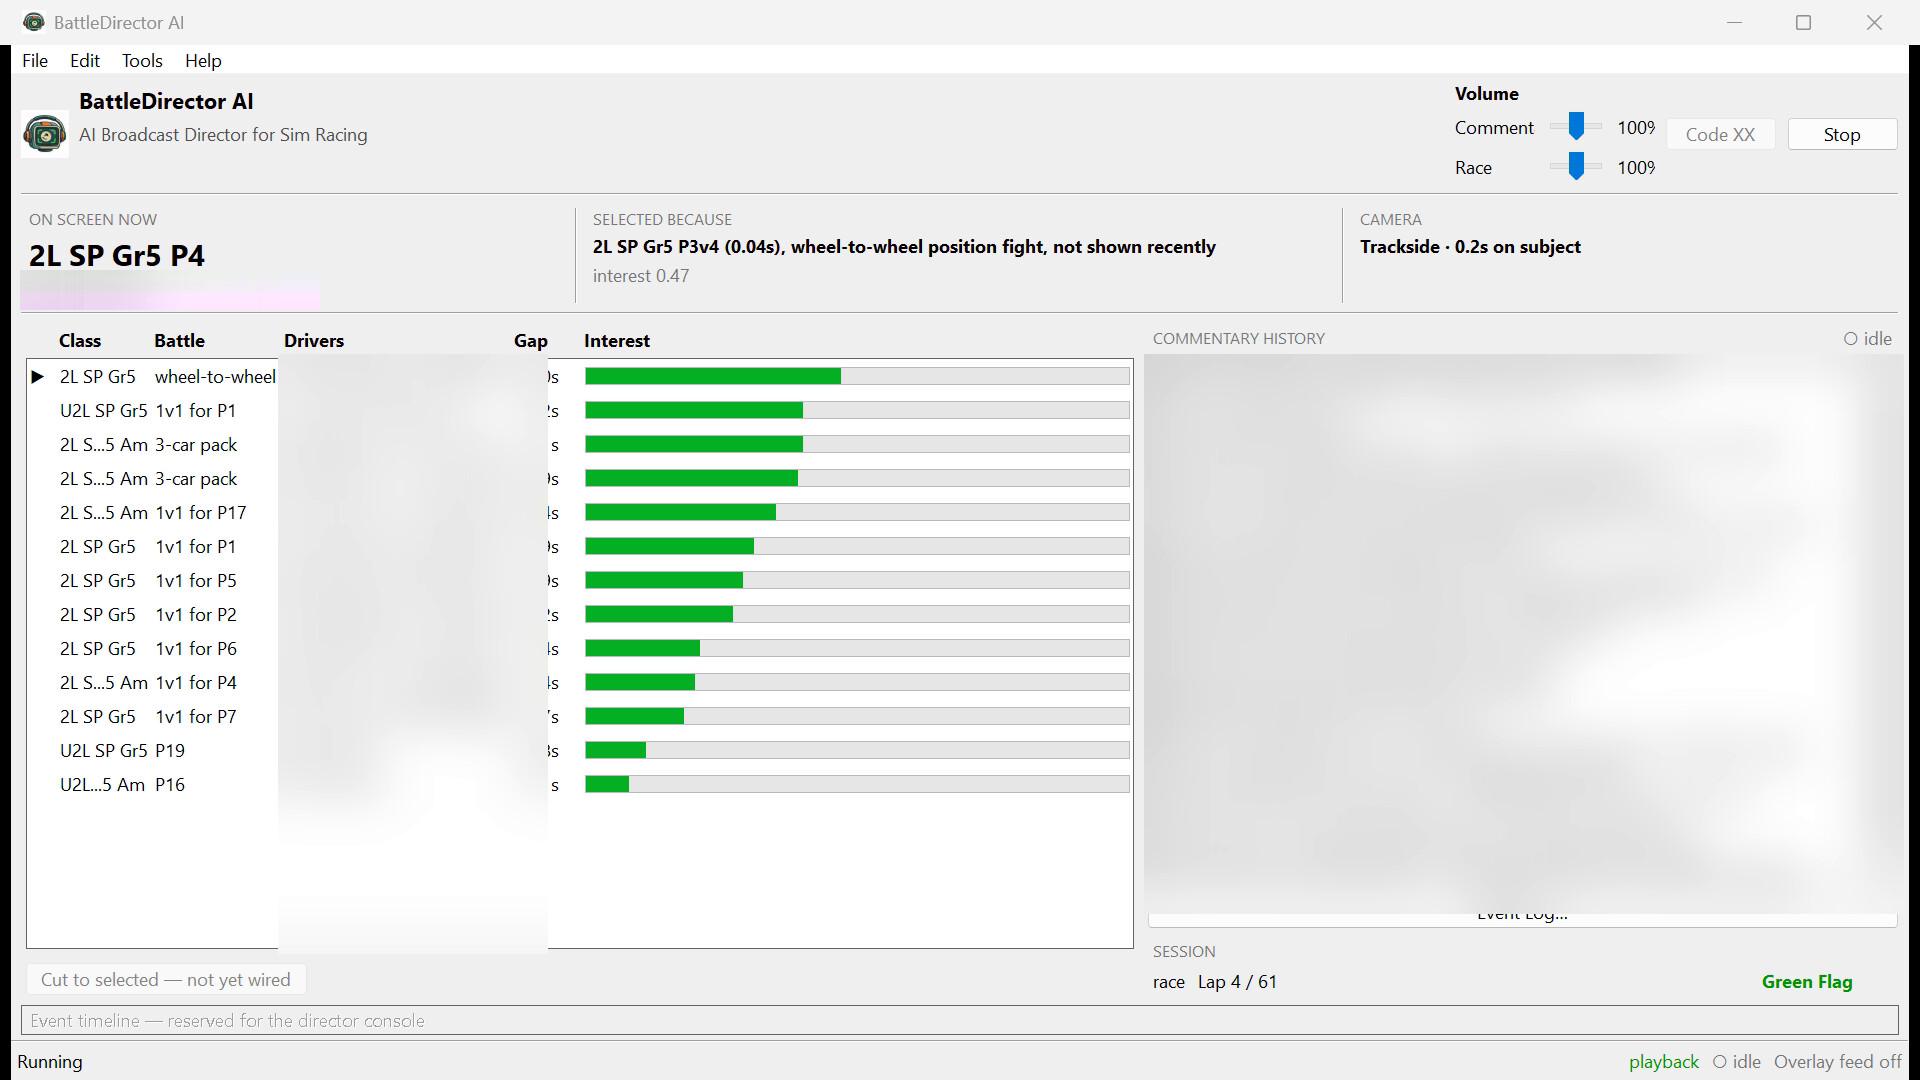Click the Event timeline reserved bar
The height and width of the screenshot is (1080, 1920).
tap(960, 1021)
